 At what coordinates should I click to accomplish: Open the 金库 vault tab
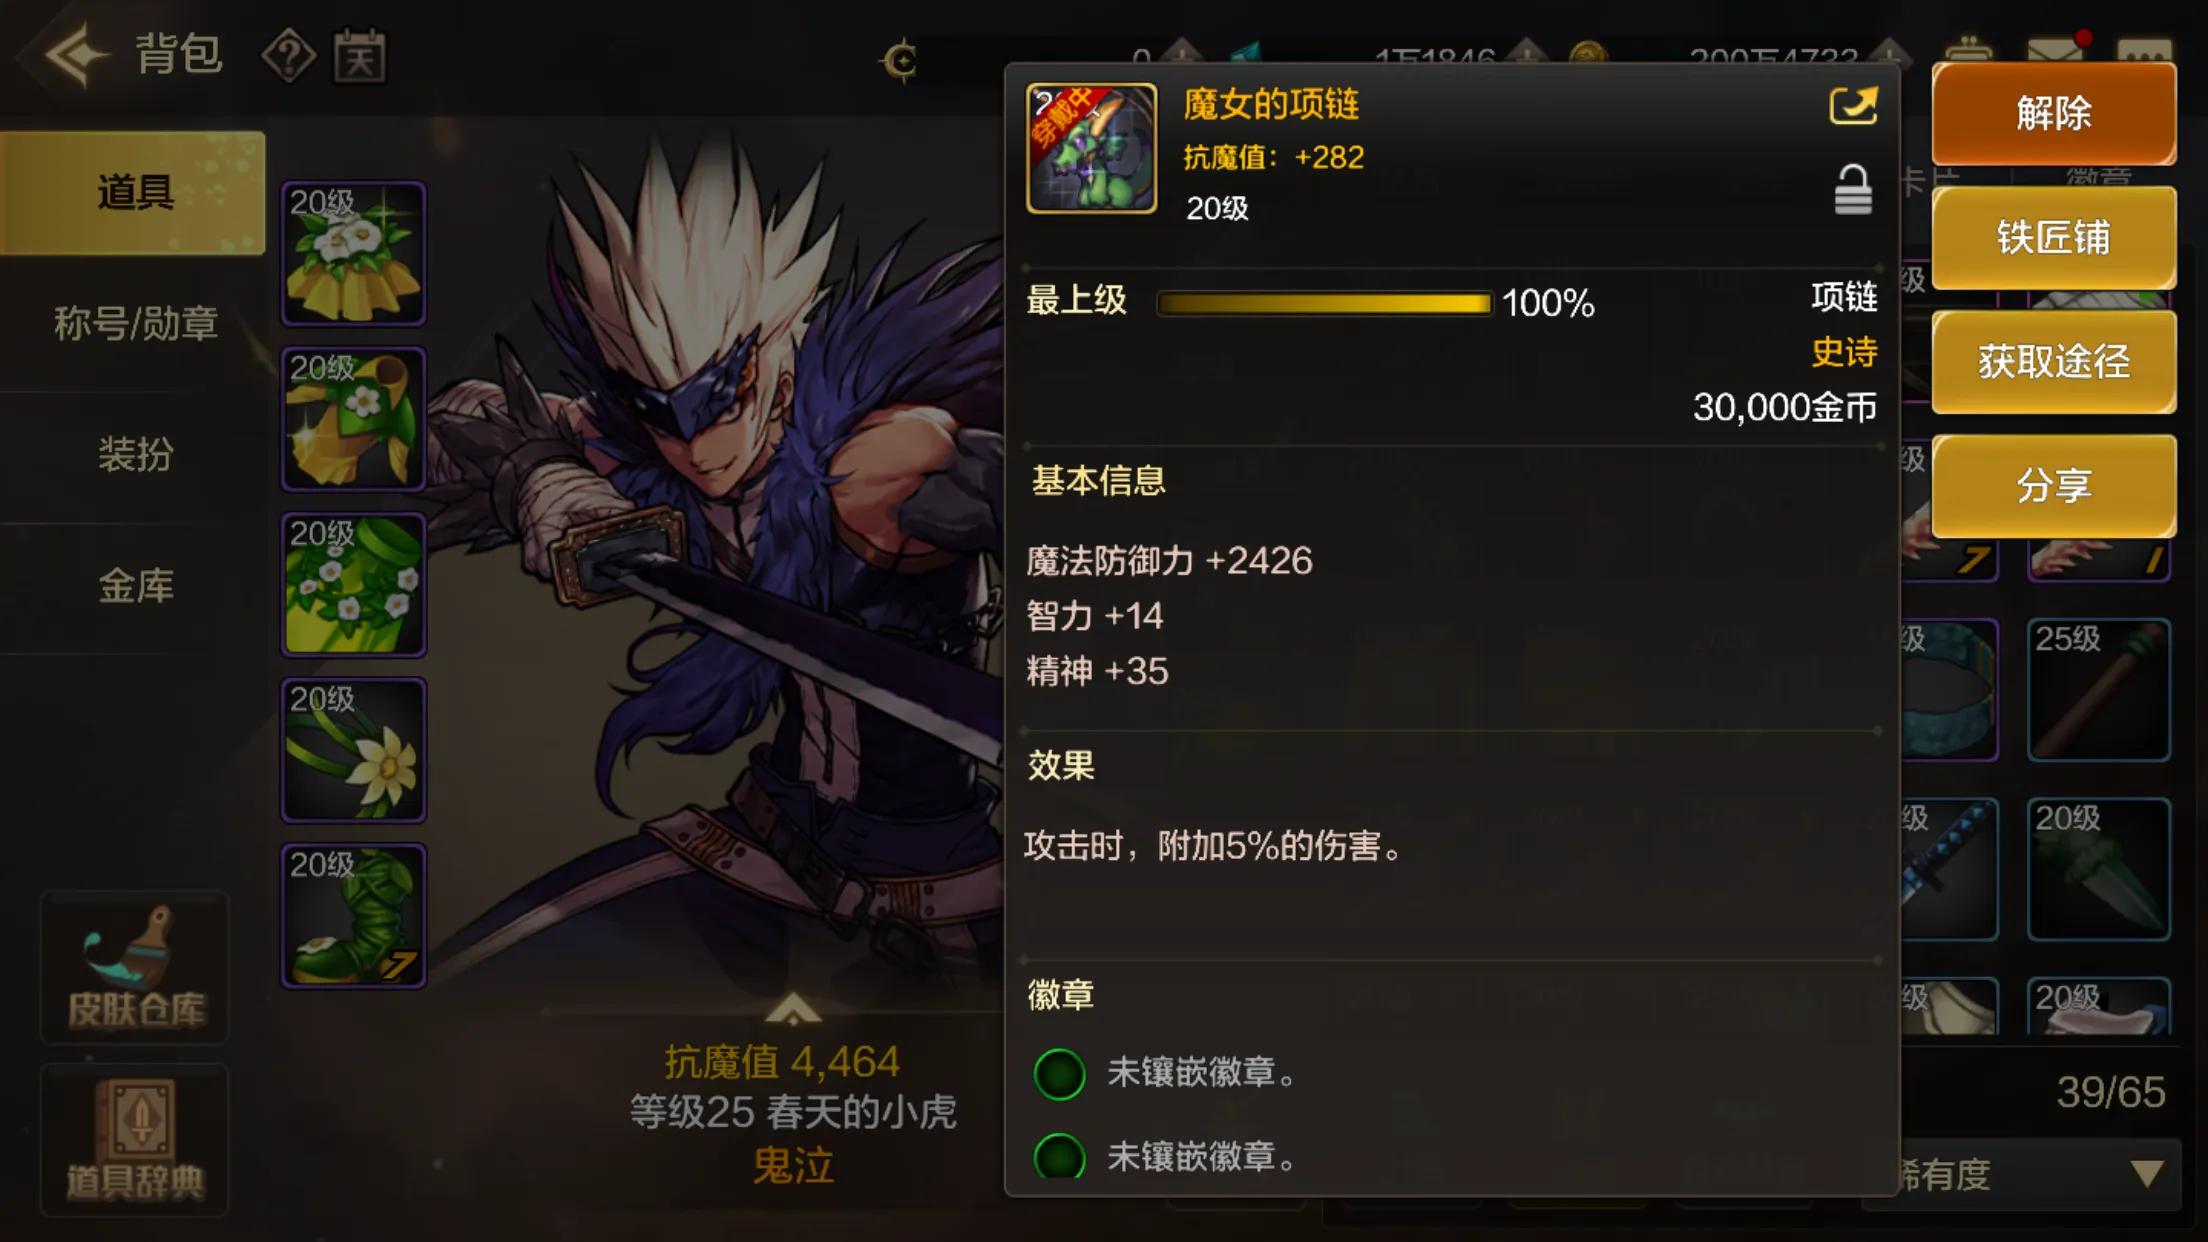(x=135, y=586)
